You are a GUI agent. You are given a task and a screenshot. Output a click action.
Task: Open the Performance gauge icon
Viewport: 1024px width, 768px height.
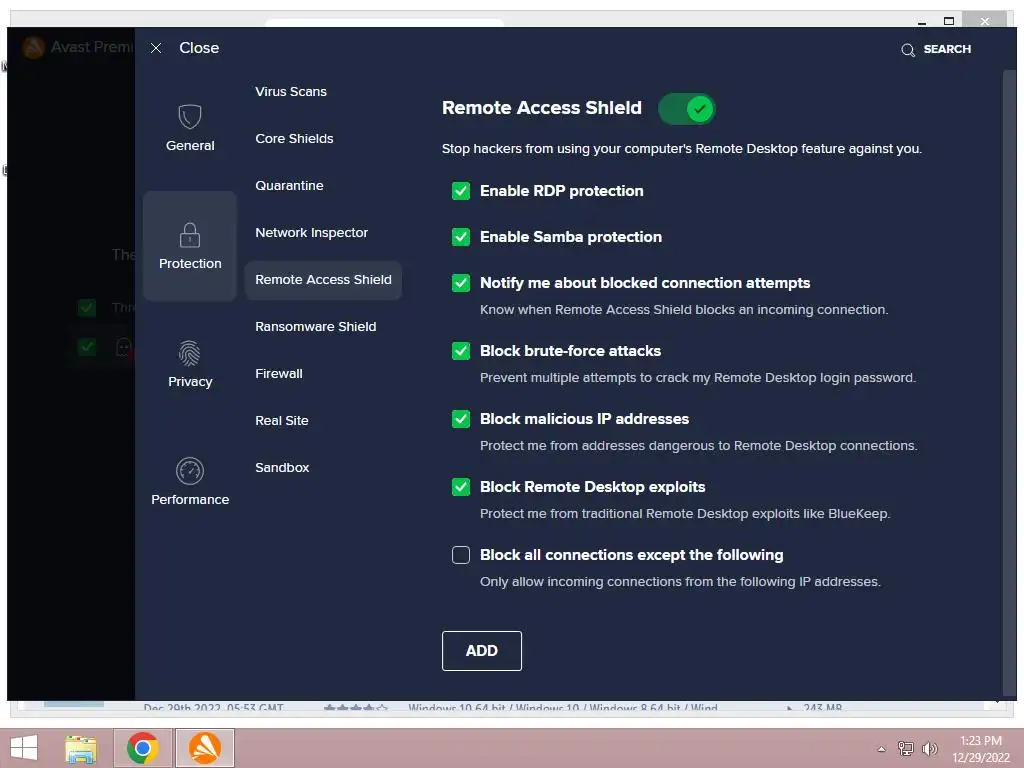[189, 471]
